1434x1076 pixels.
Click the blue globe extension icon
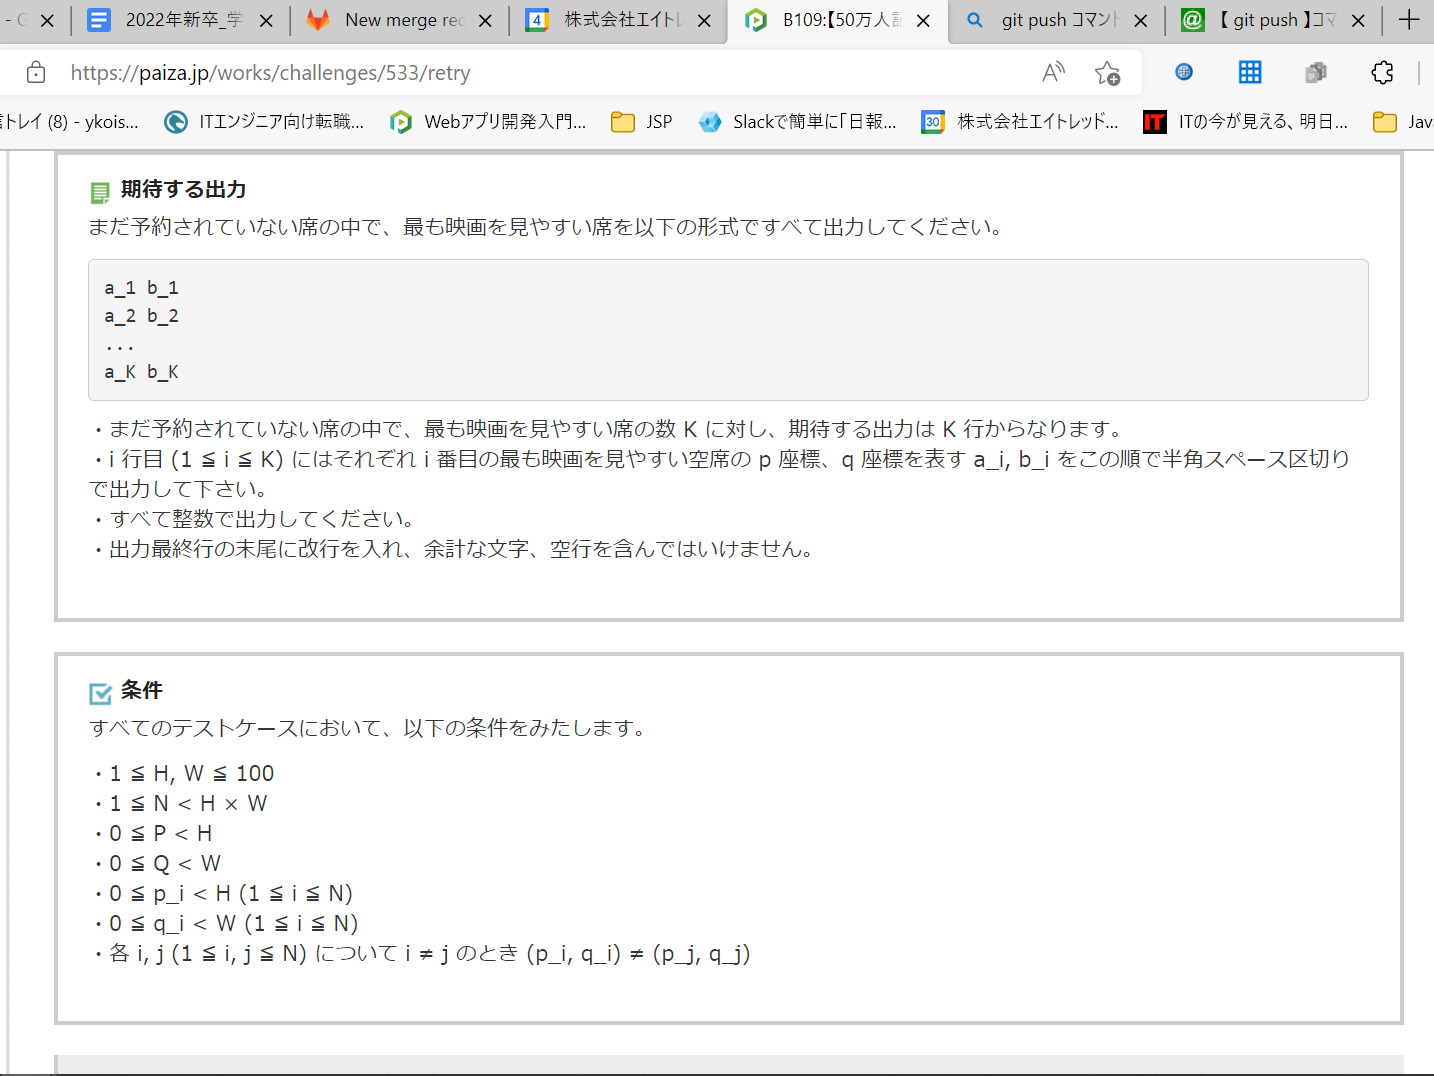tap(1184, 72)
